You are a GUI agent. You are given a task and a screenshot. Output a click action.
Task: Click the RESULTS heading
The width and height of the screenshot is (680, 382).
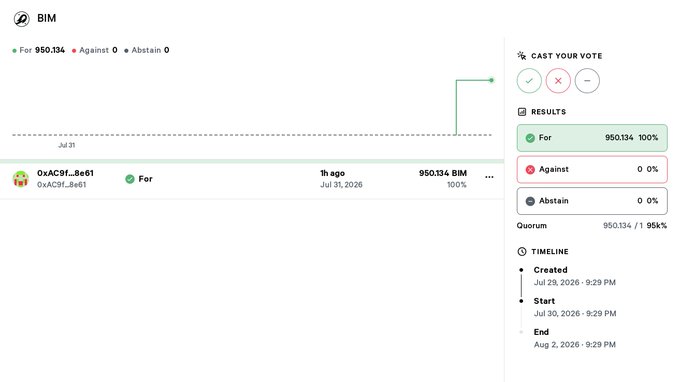(x=549, y=112)
